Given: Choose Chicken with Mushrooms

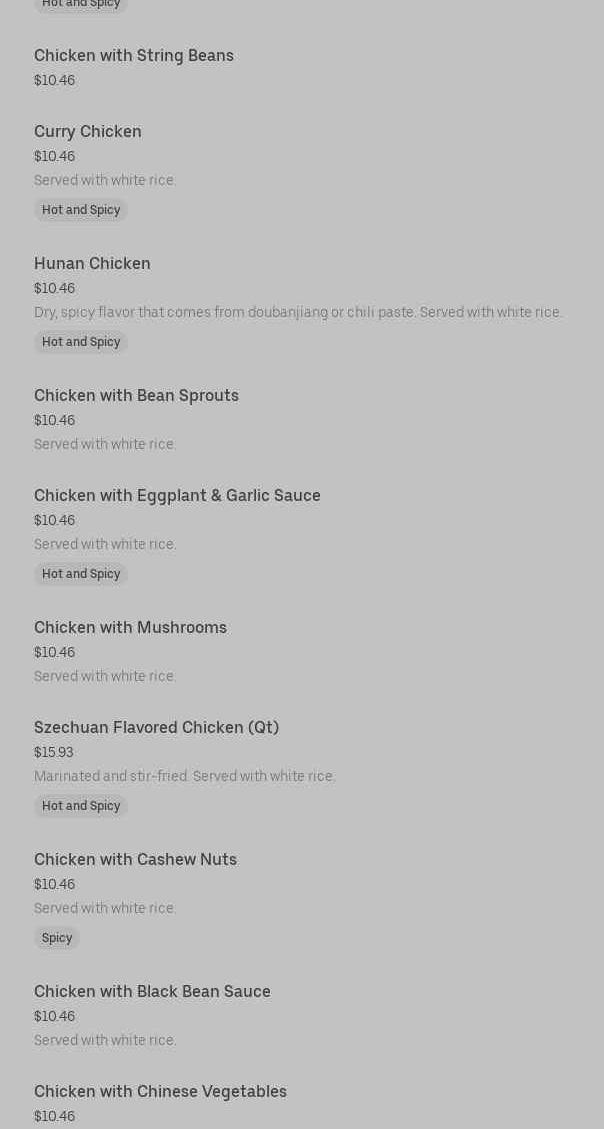Looking at the screenshot, I should click(x=130, y=628).
